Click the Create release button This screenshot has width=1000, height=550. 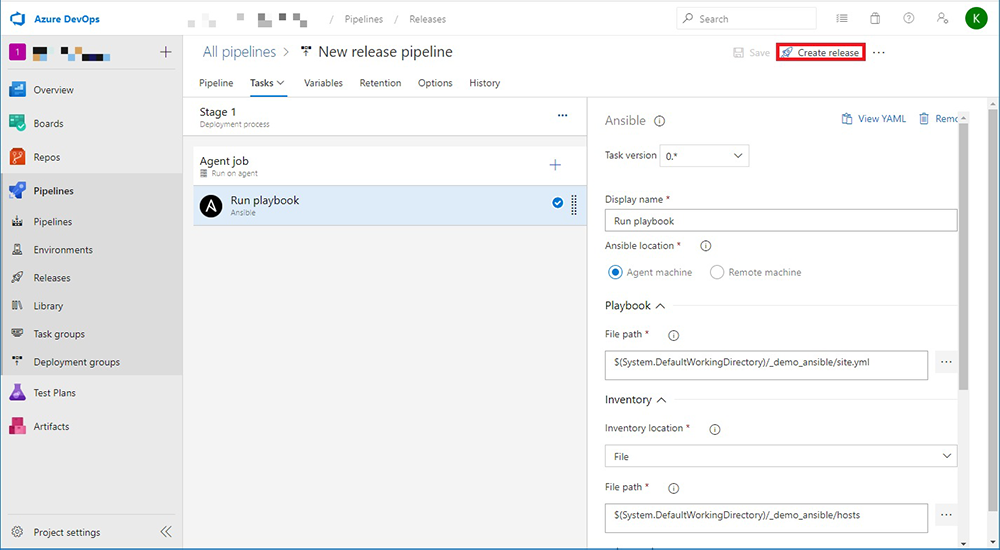(821, 52)
